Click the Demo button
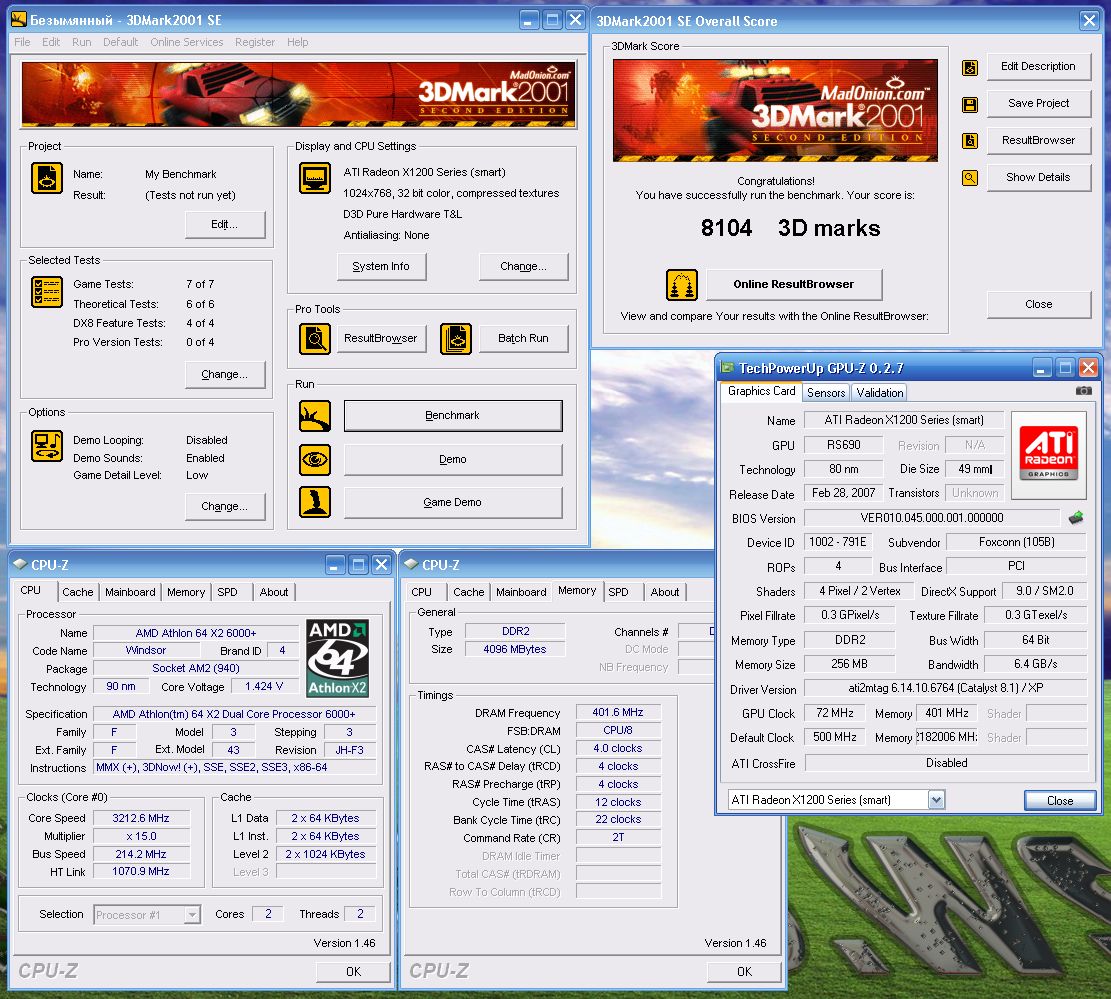 coord(453,460)
